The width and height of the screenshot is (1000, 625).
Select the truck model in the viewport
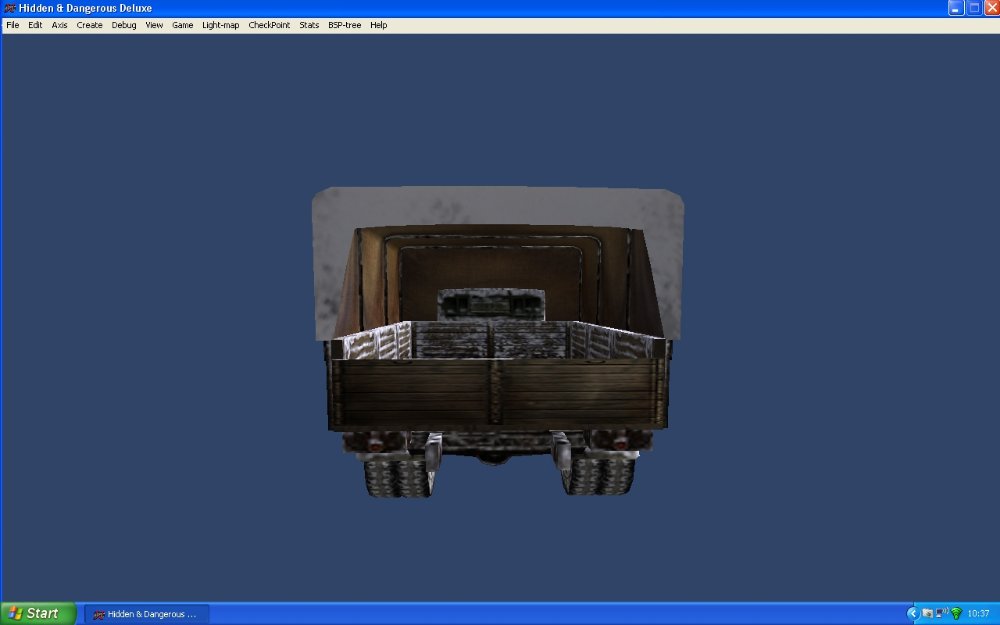[498, 342]
